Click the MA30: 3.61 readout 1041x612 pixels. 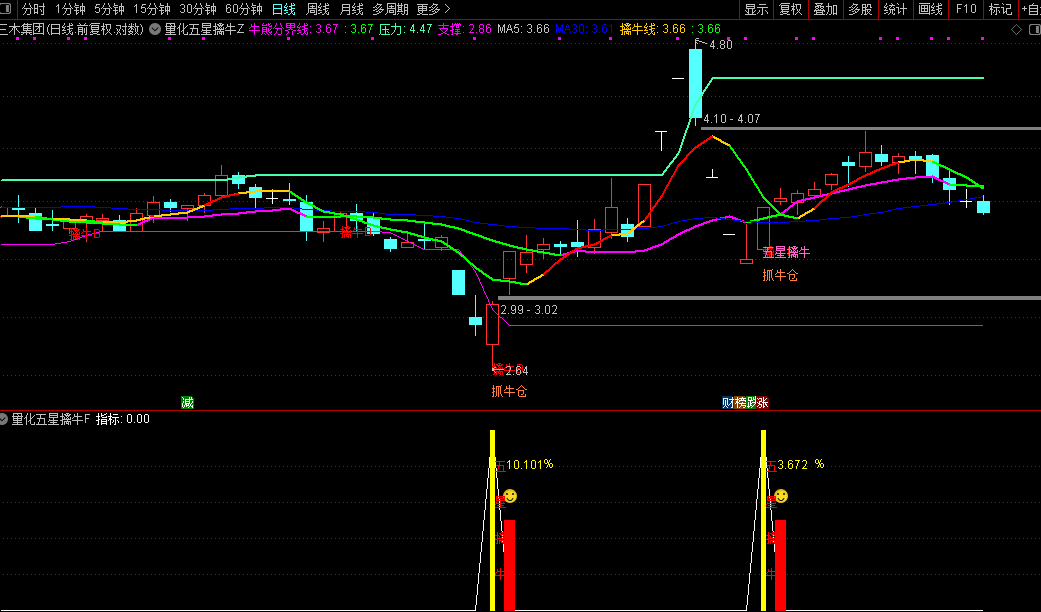click(x=584, y=29)
